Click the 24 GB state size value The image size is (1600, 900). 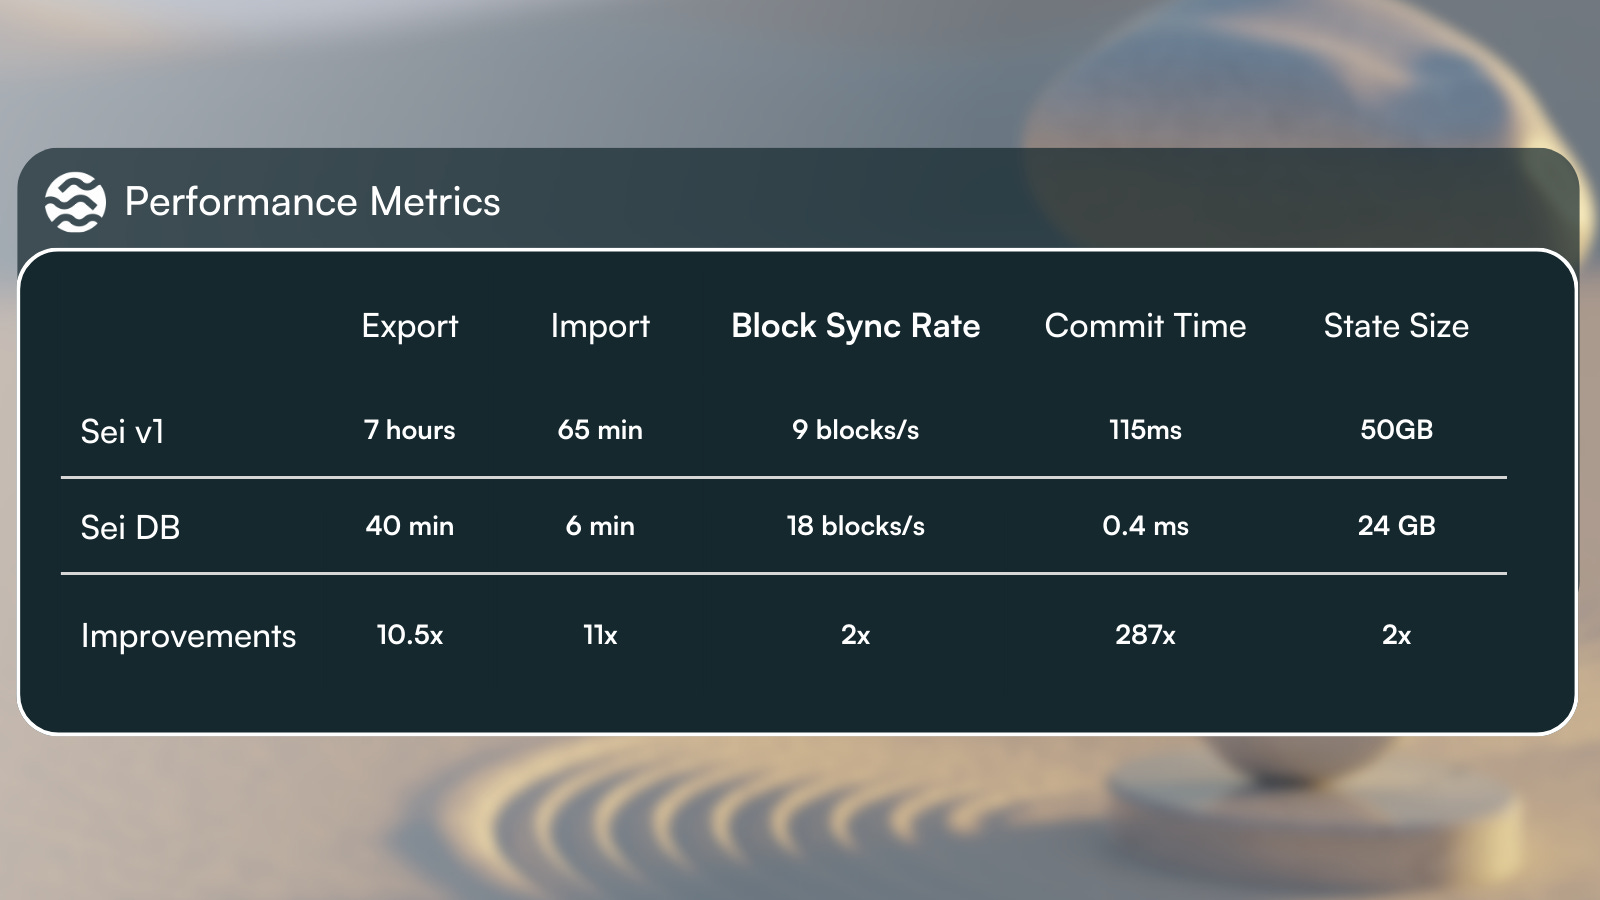[x=1396, y=526]
